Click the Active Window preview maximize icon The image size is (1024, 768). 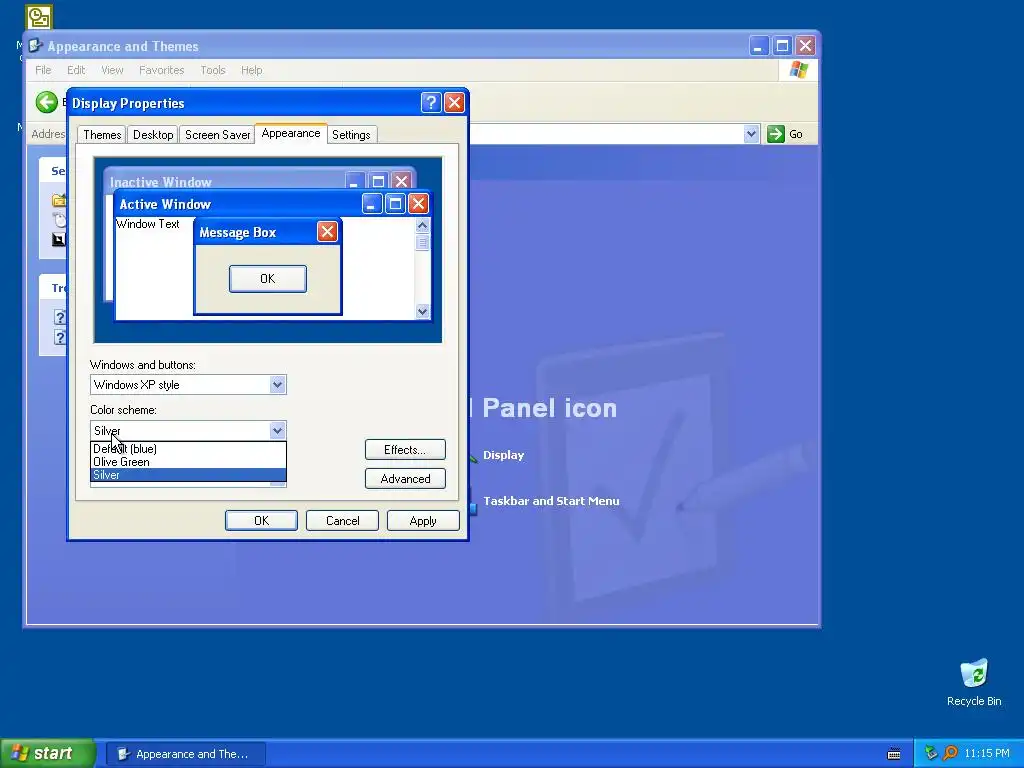tap(395, 204)
